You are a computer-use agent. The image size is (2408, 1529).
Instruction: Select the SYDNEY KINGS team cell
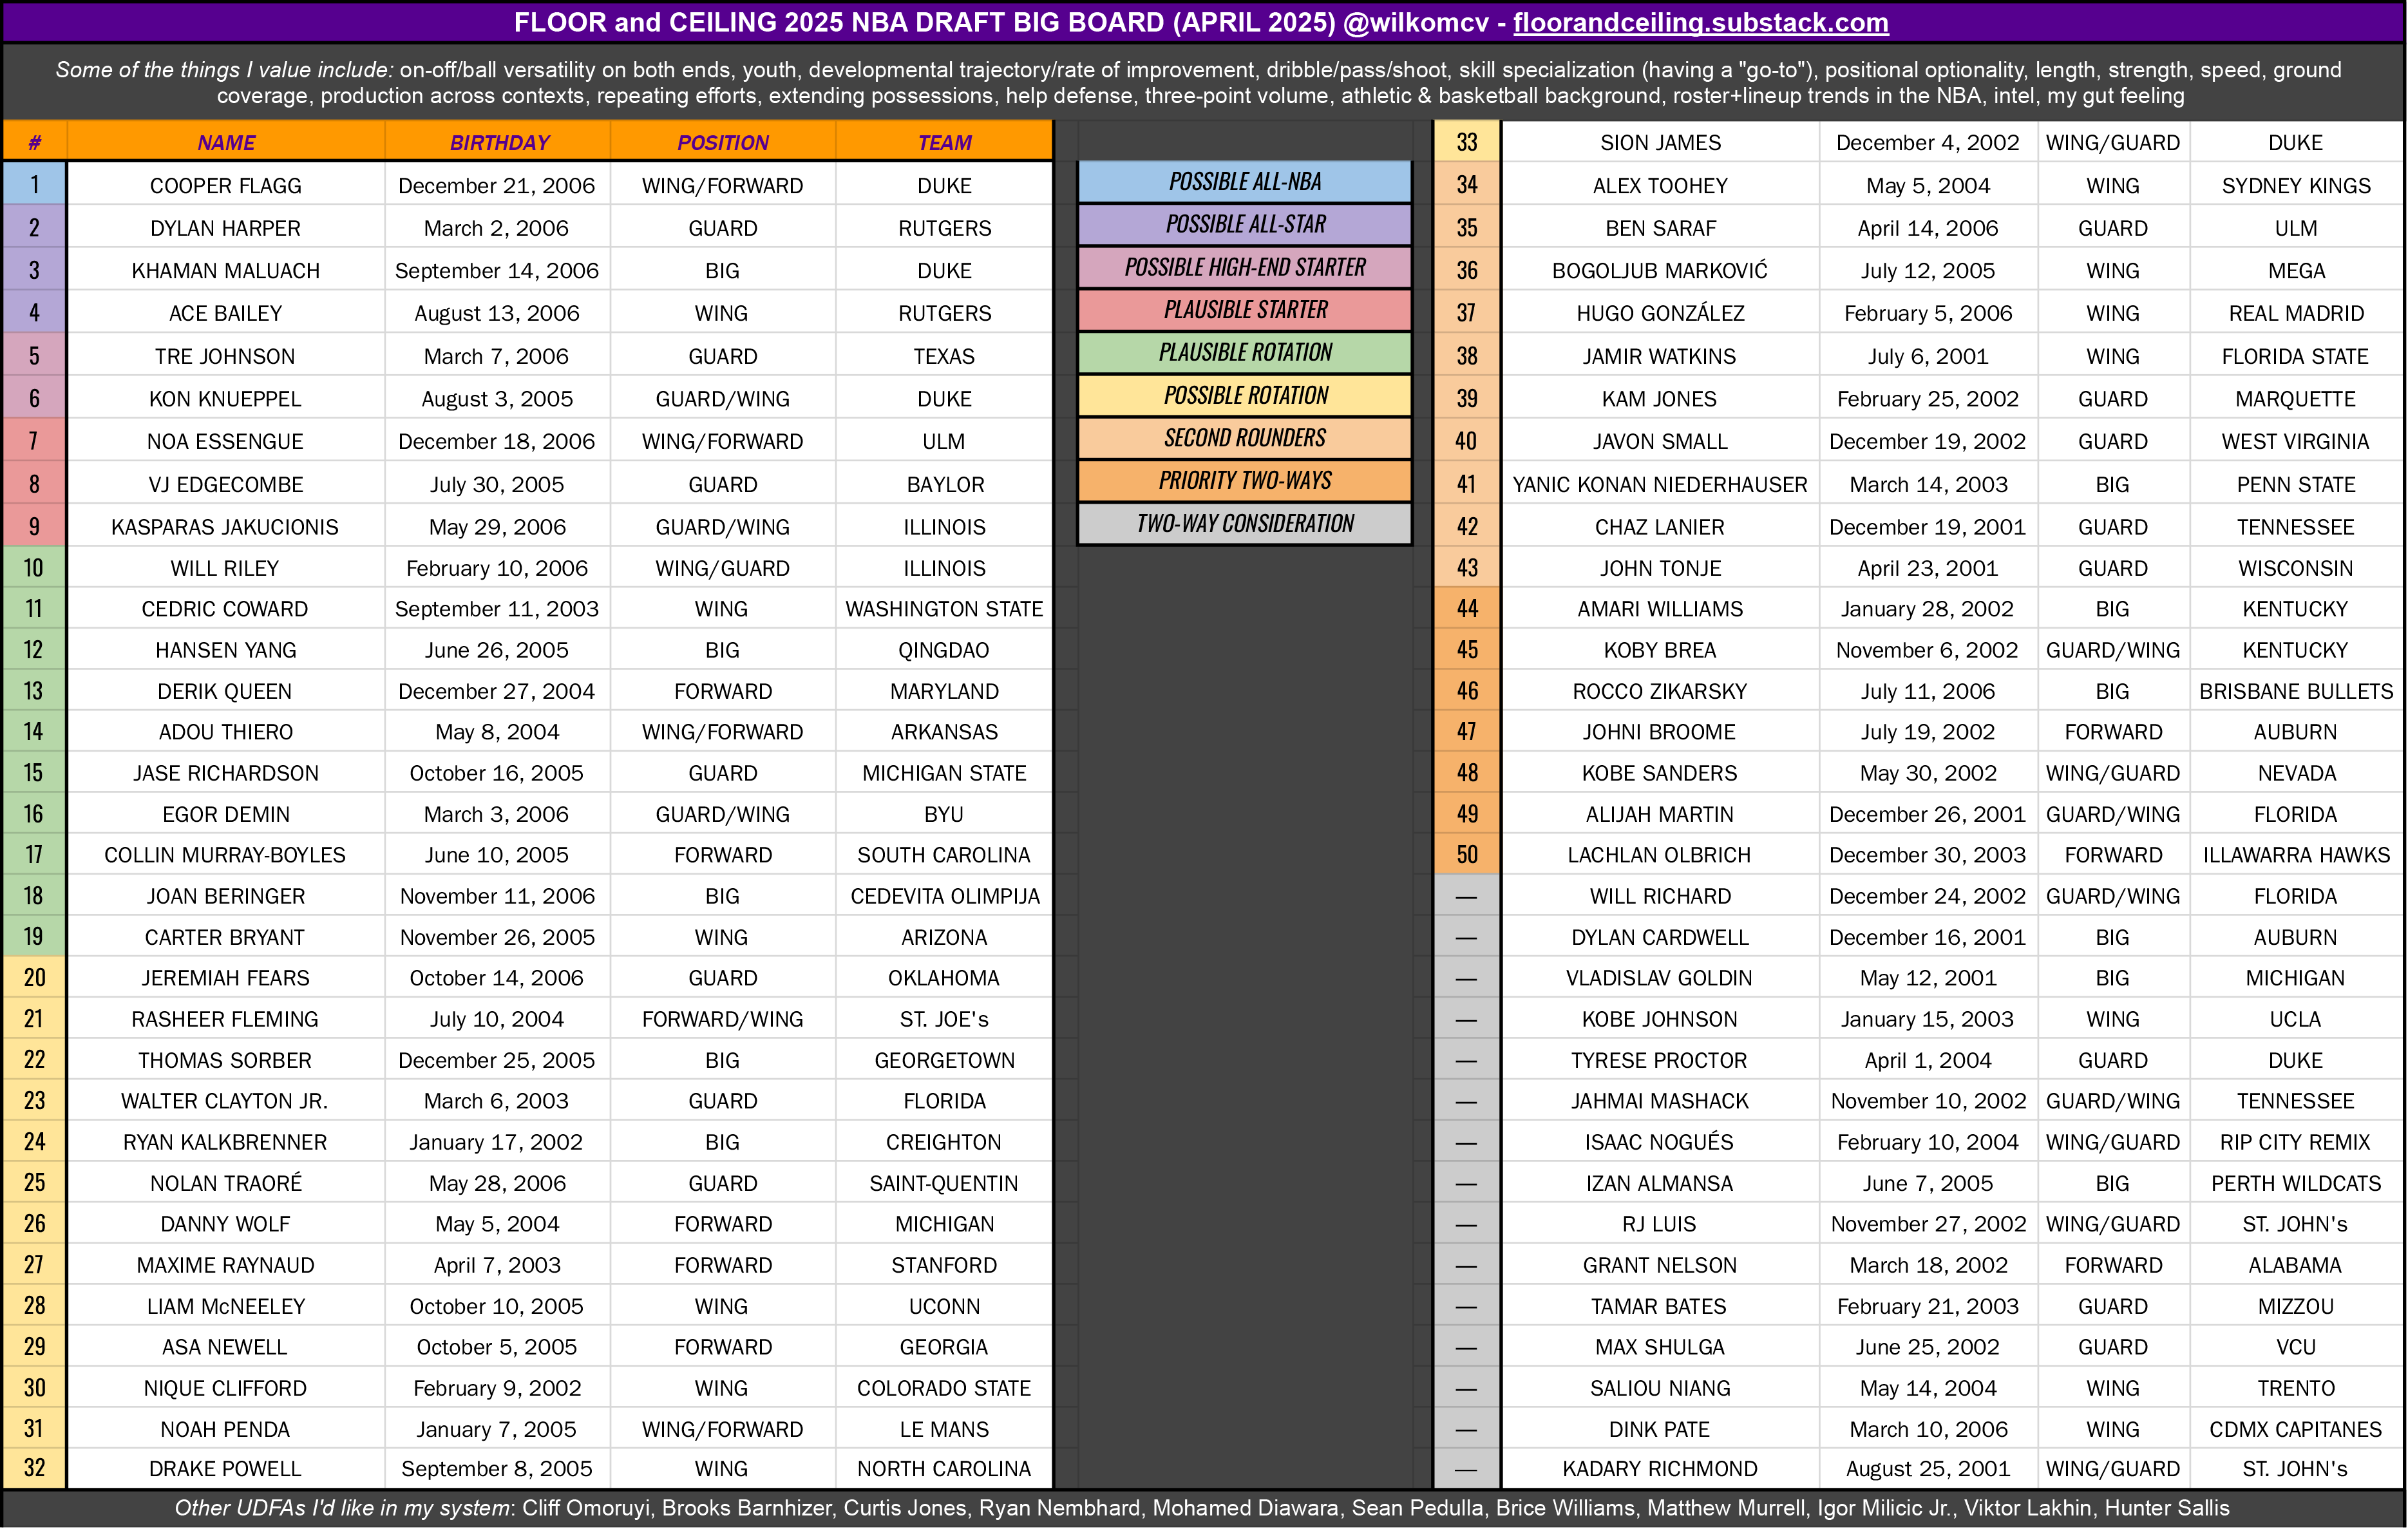tap(2296, 185)
